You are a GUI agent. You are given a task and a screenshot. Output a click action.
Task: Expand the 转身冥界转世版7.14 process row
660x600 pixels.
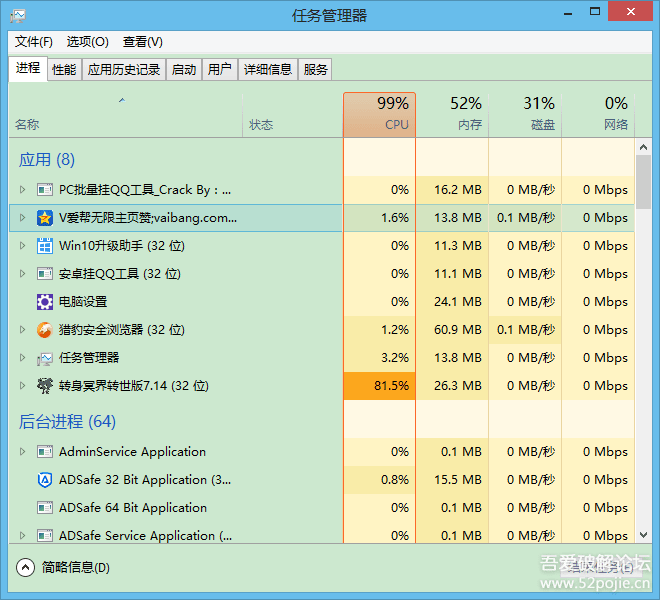coord(22,385)
